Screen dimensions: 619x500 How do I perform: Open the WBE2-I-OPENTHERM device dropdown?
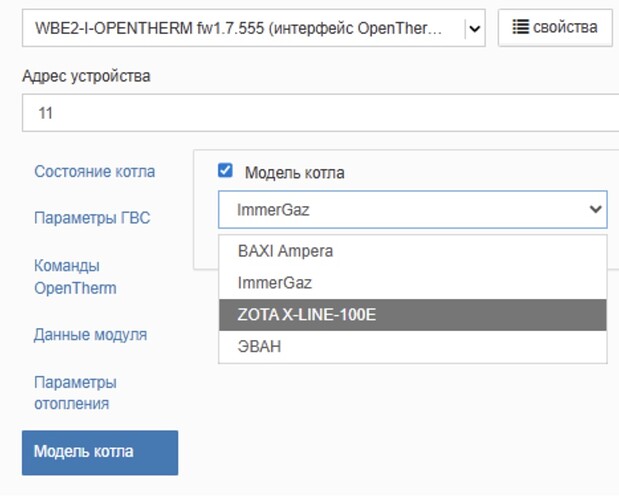[x=253, y=28]
